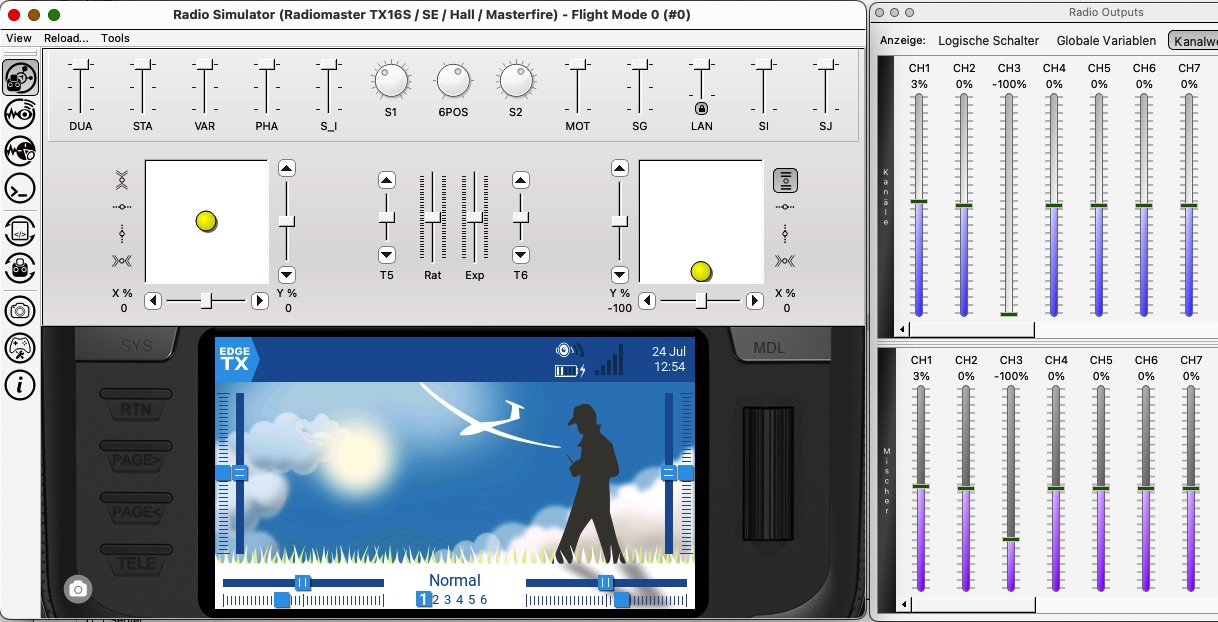Toggle left stick fix-X horizontal lock icon
The width and height of the screenshot is (1218, 622).
(122, 207)
